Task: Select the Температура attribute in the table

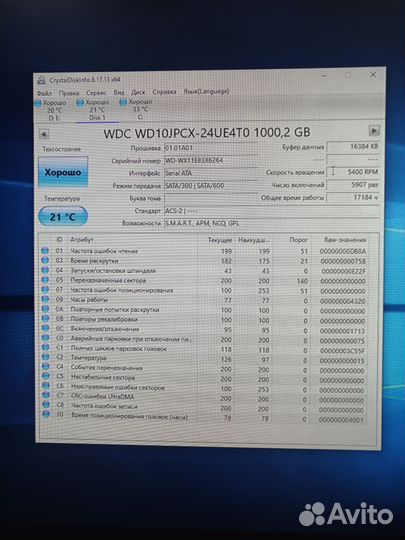Action: (89, 358)
